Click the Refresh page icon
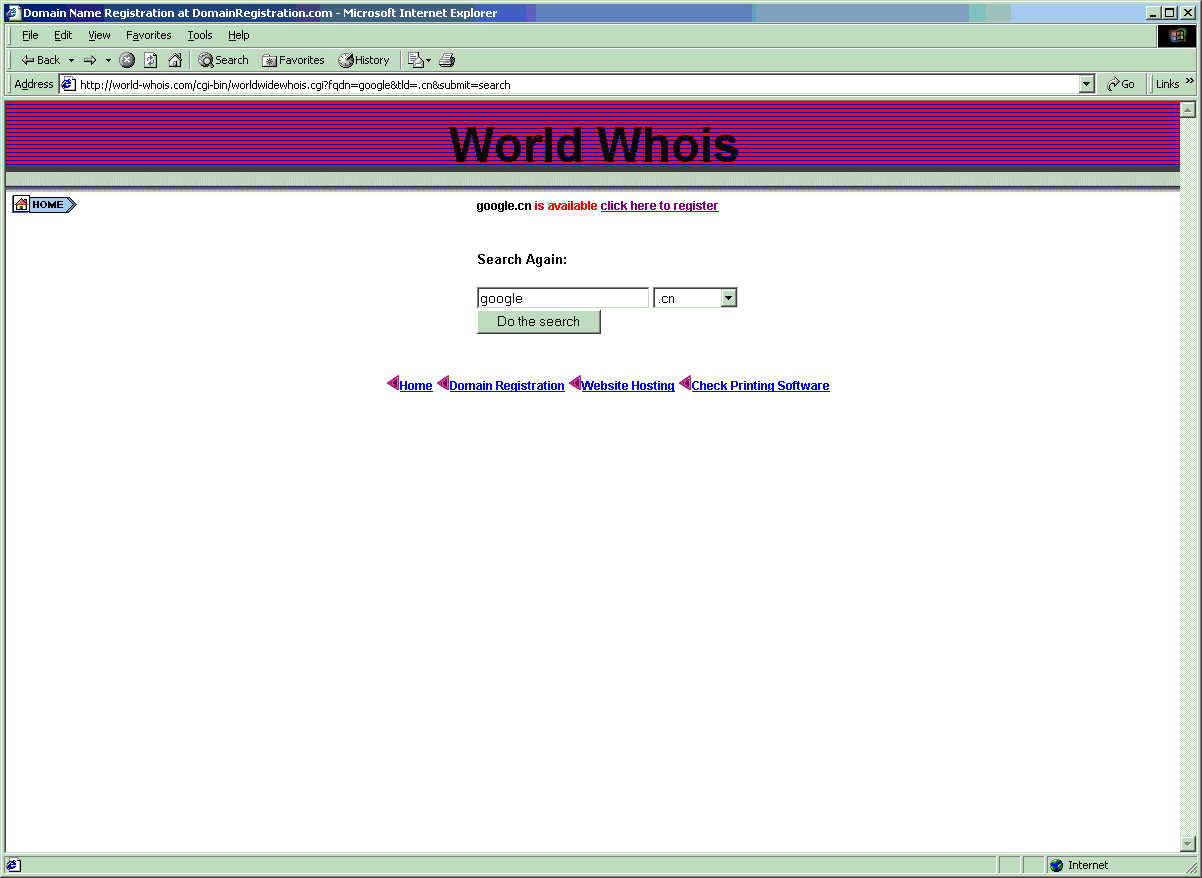The image size is (1202, 878). [x=151, y=60]
